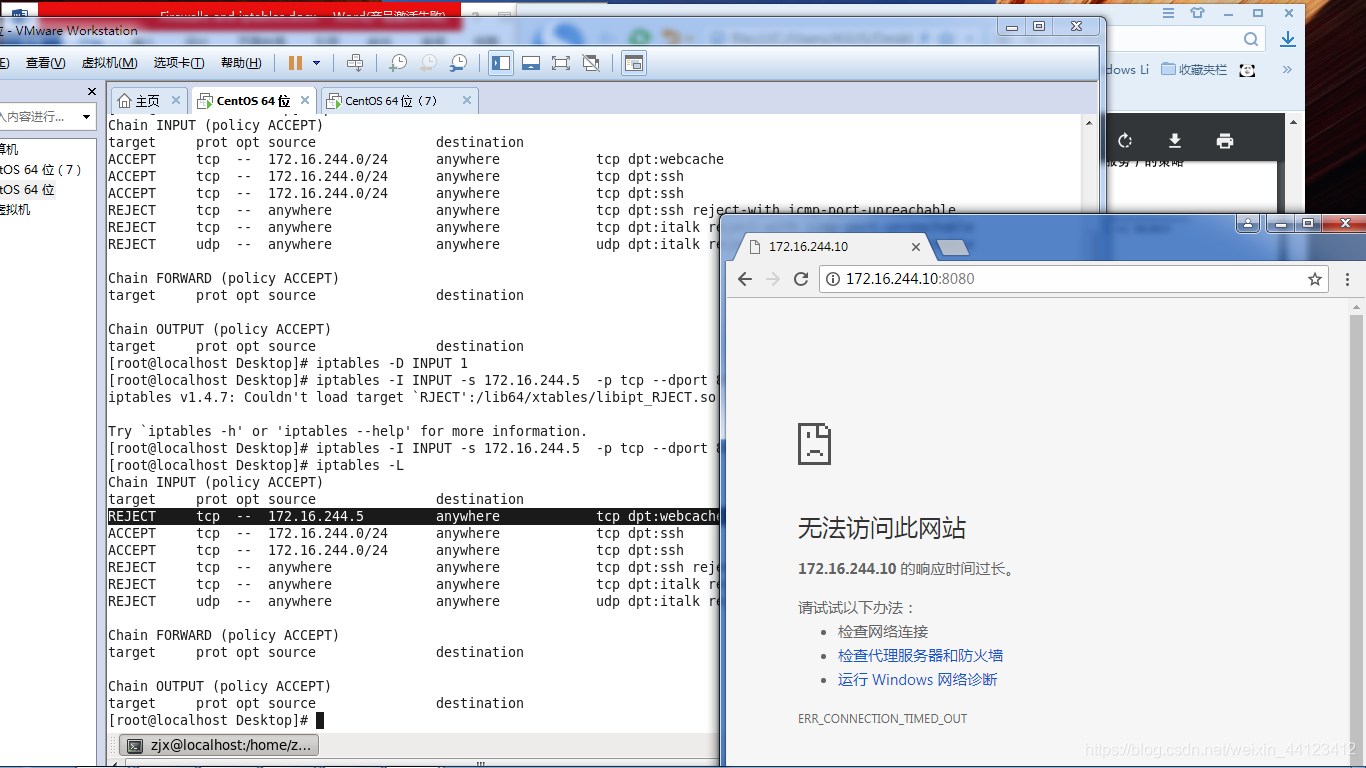This screenshot has width=1366, height=768.
Task: Open the Chrome three-dot menu
Action: pyautogui.click(x=1348, y=279)
